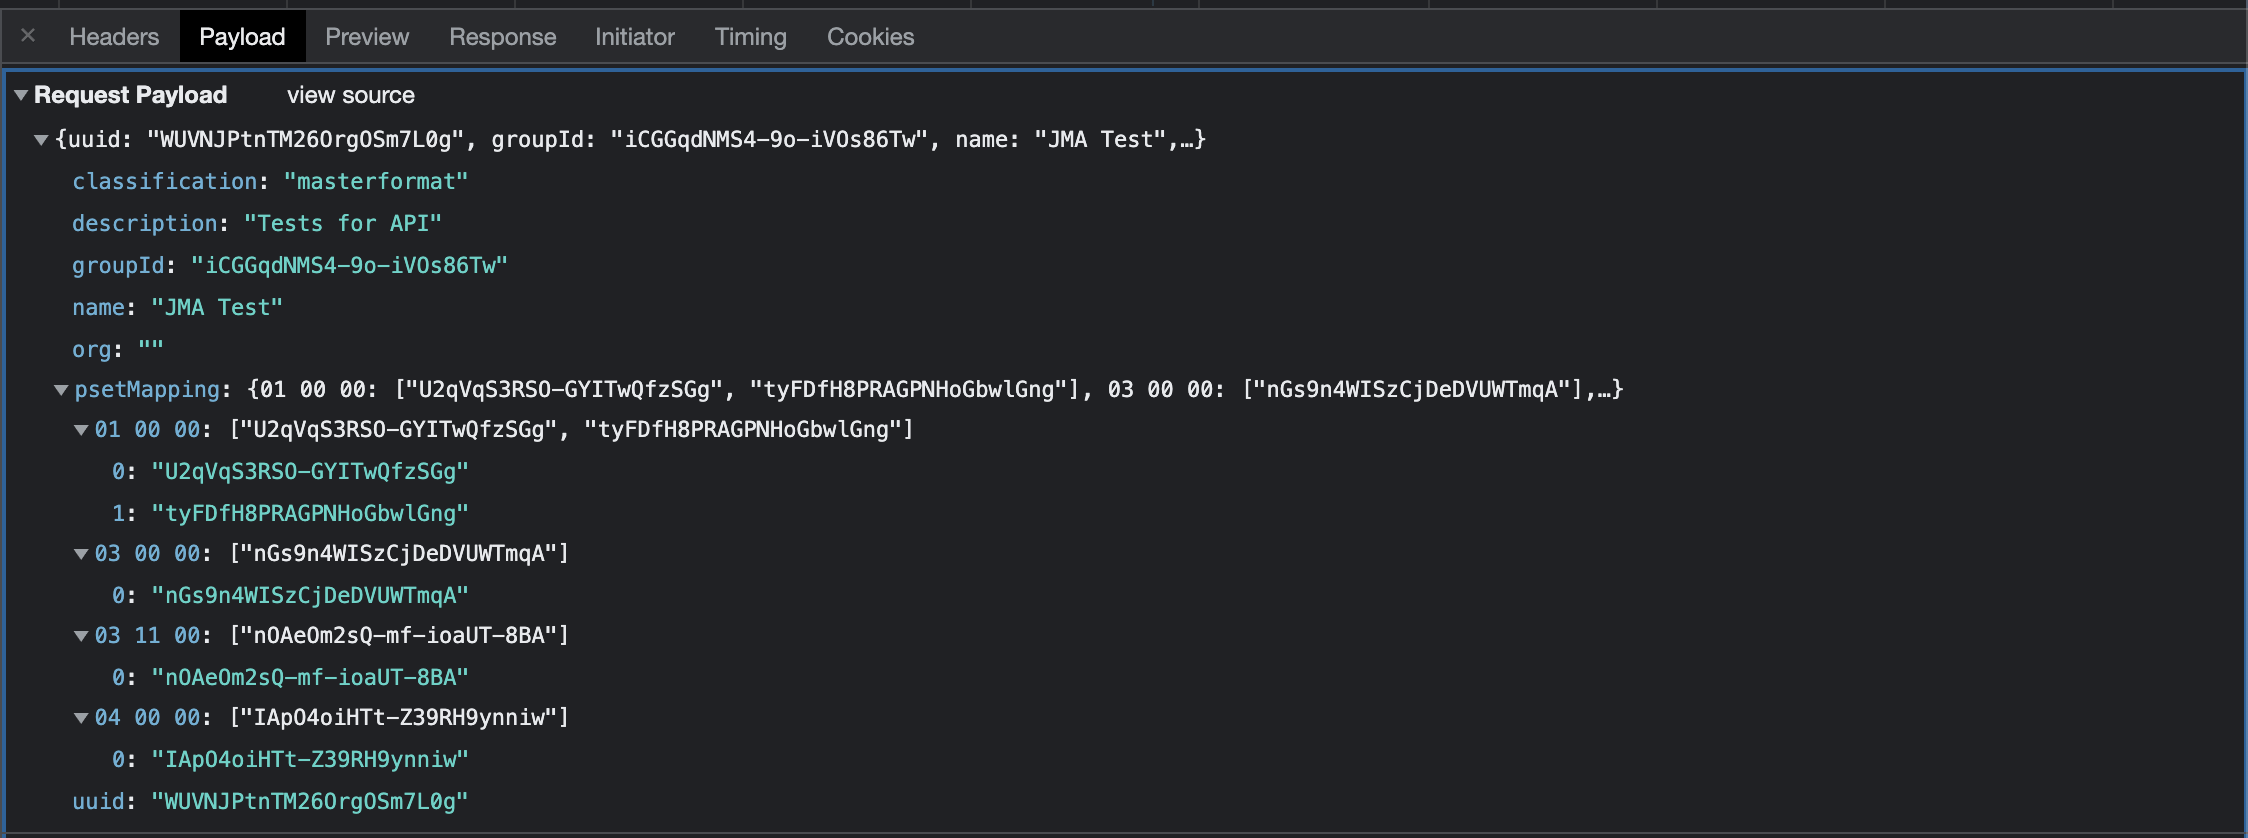The image size is (2248, 838).
Task: Select the Payload tab
Action: (x=242, y=37)
